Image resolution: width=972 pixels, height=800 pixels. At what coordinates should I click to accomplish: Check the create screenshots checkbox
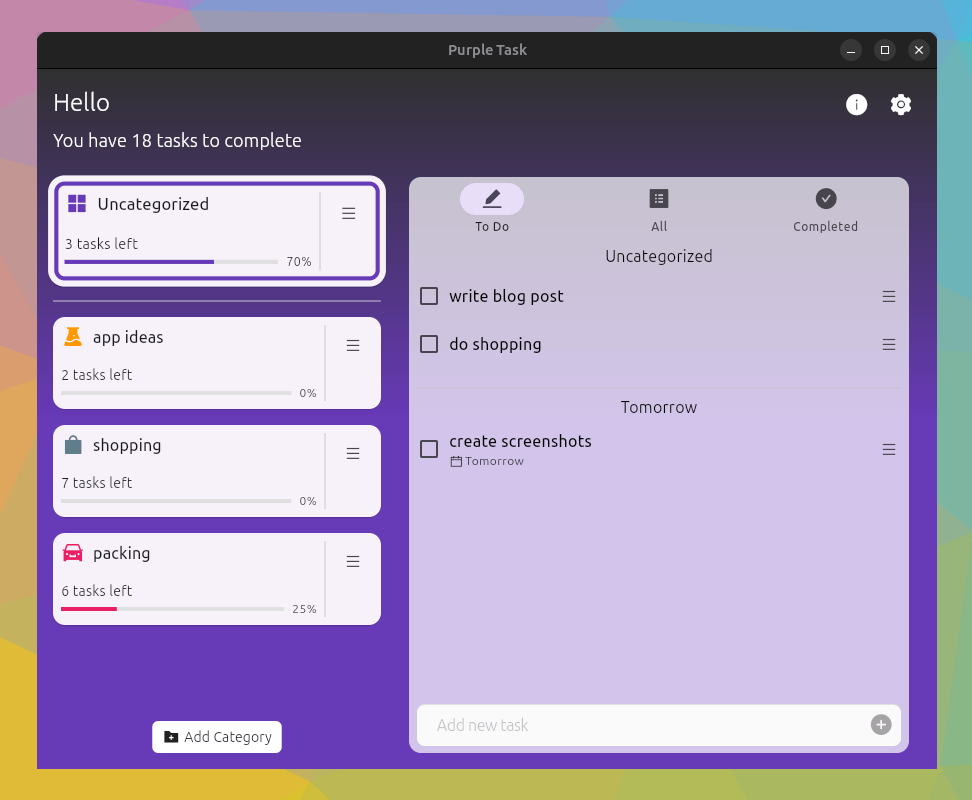click(429, 449)
